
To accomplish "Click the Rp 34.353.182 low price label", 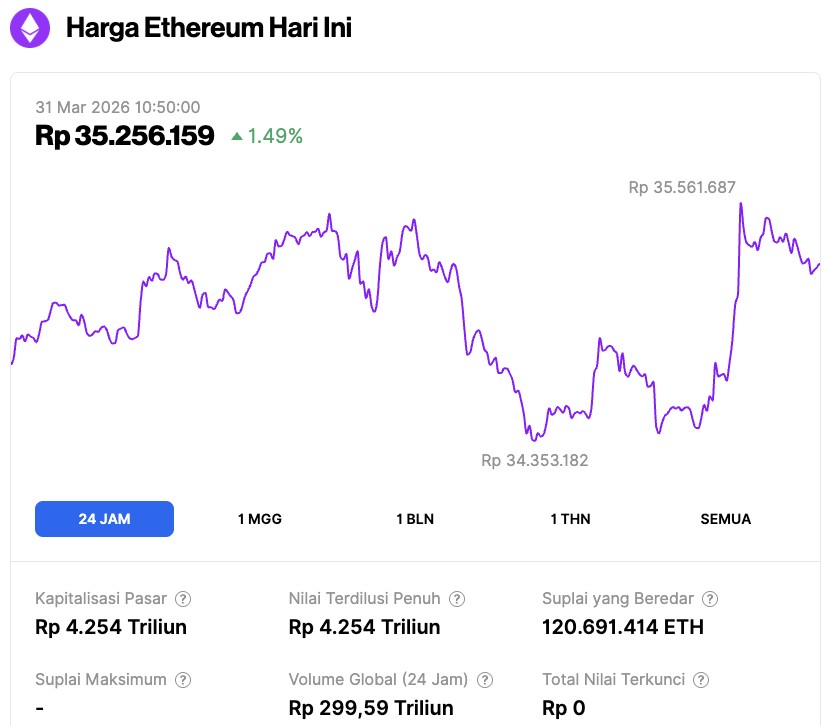I will (535, 461).
